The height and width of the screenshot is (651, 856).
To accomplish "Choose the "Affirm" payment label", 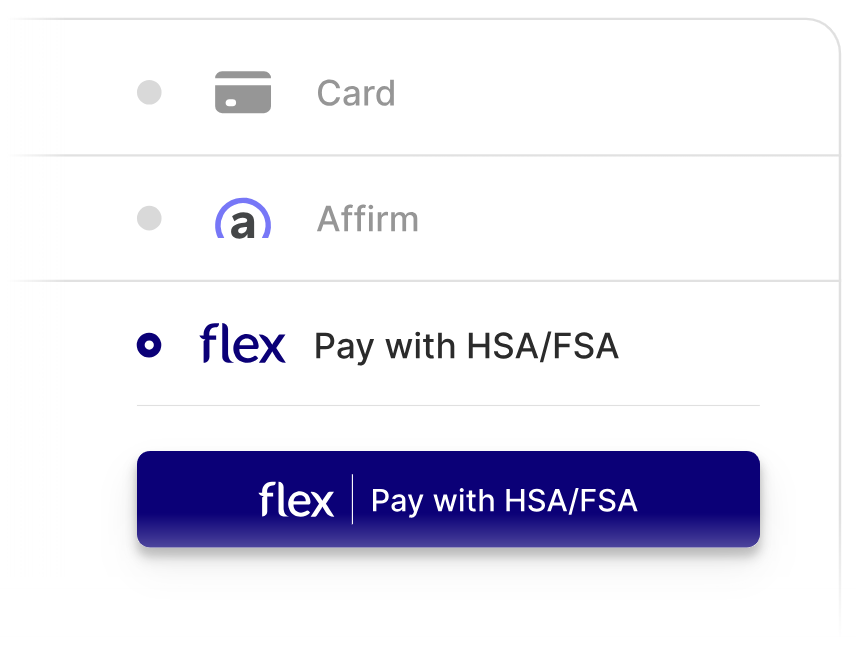I will coord(368,220).
